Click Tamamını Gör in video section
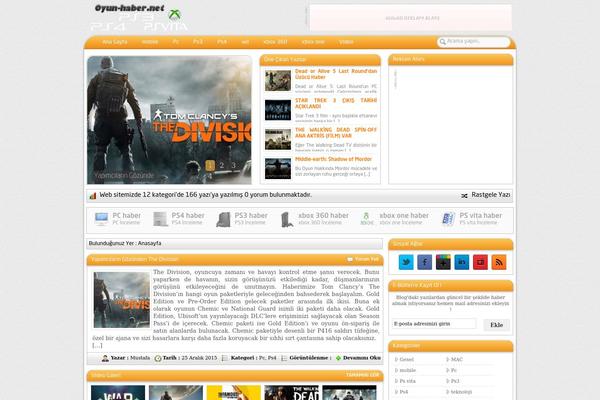Viewport: 600px width, 400px height. pyautogui.click(x=362, y=375)
